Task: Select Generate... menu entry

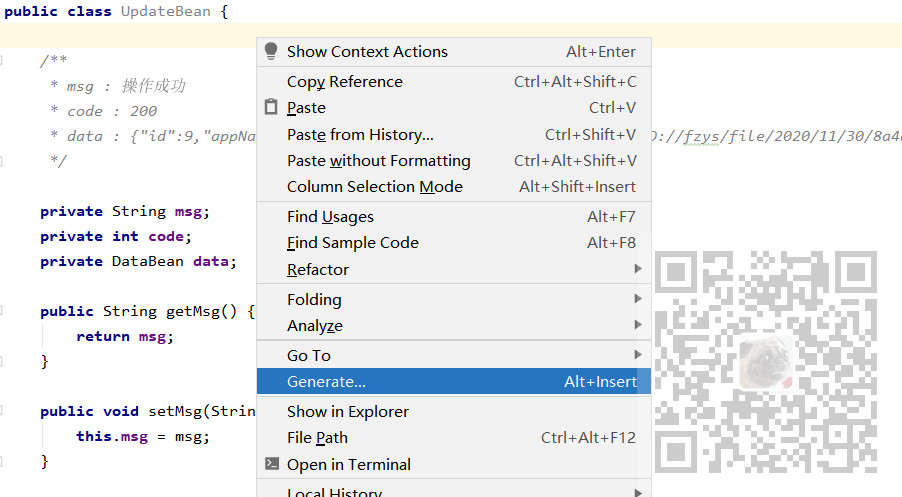Action: 326,382
